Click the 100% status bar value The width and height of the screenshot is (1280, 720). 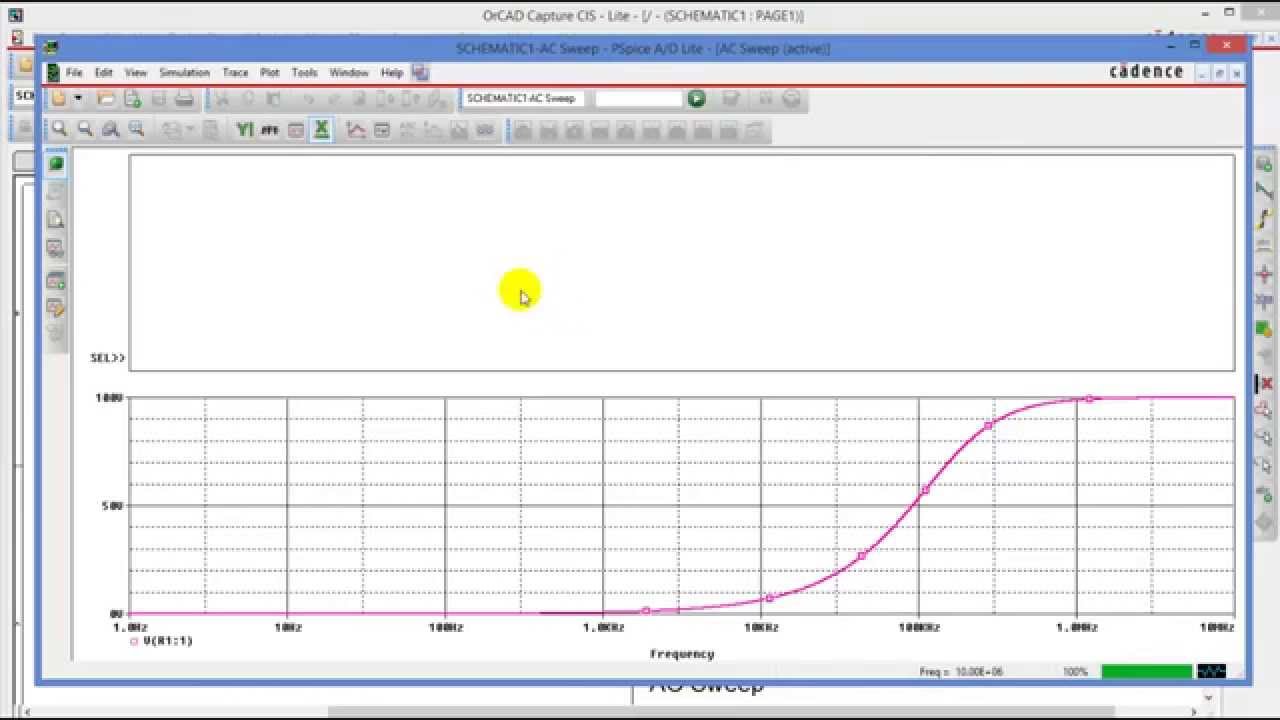1075,672
